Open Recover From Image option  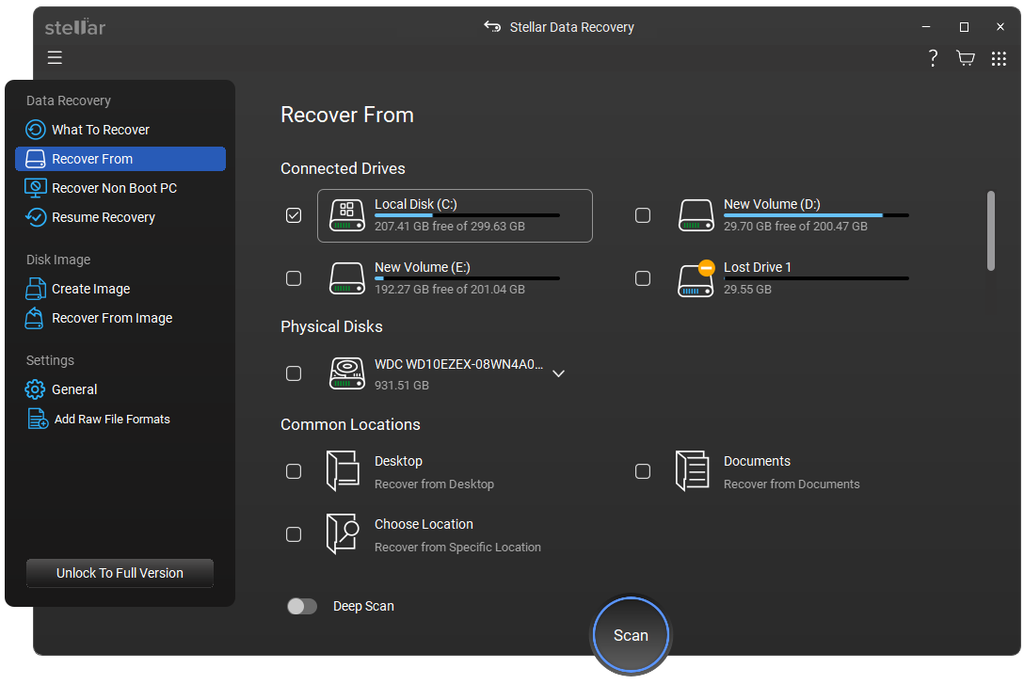click(120, 318)
